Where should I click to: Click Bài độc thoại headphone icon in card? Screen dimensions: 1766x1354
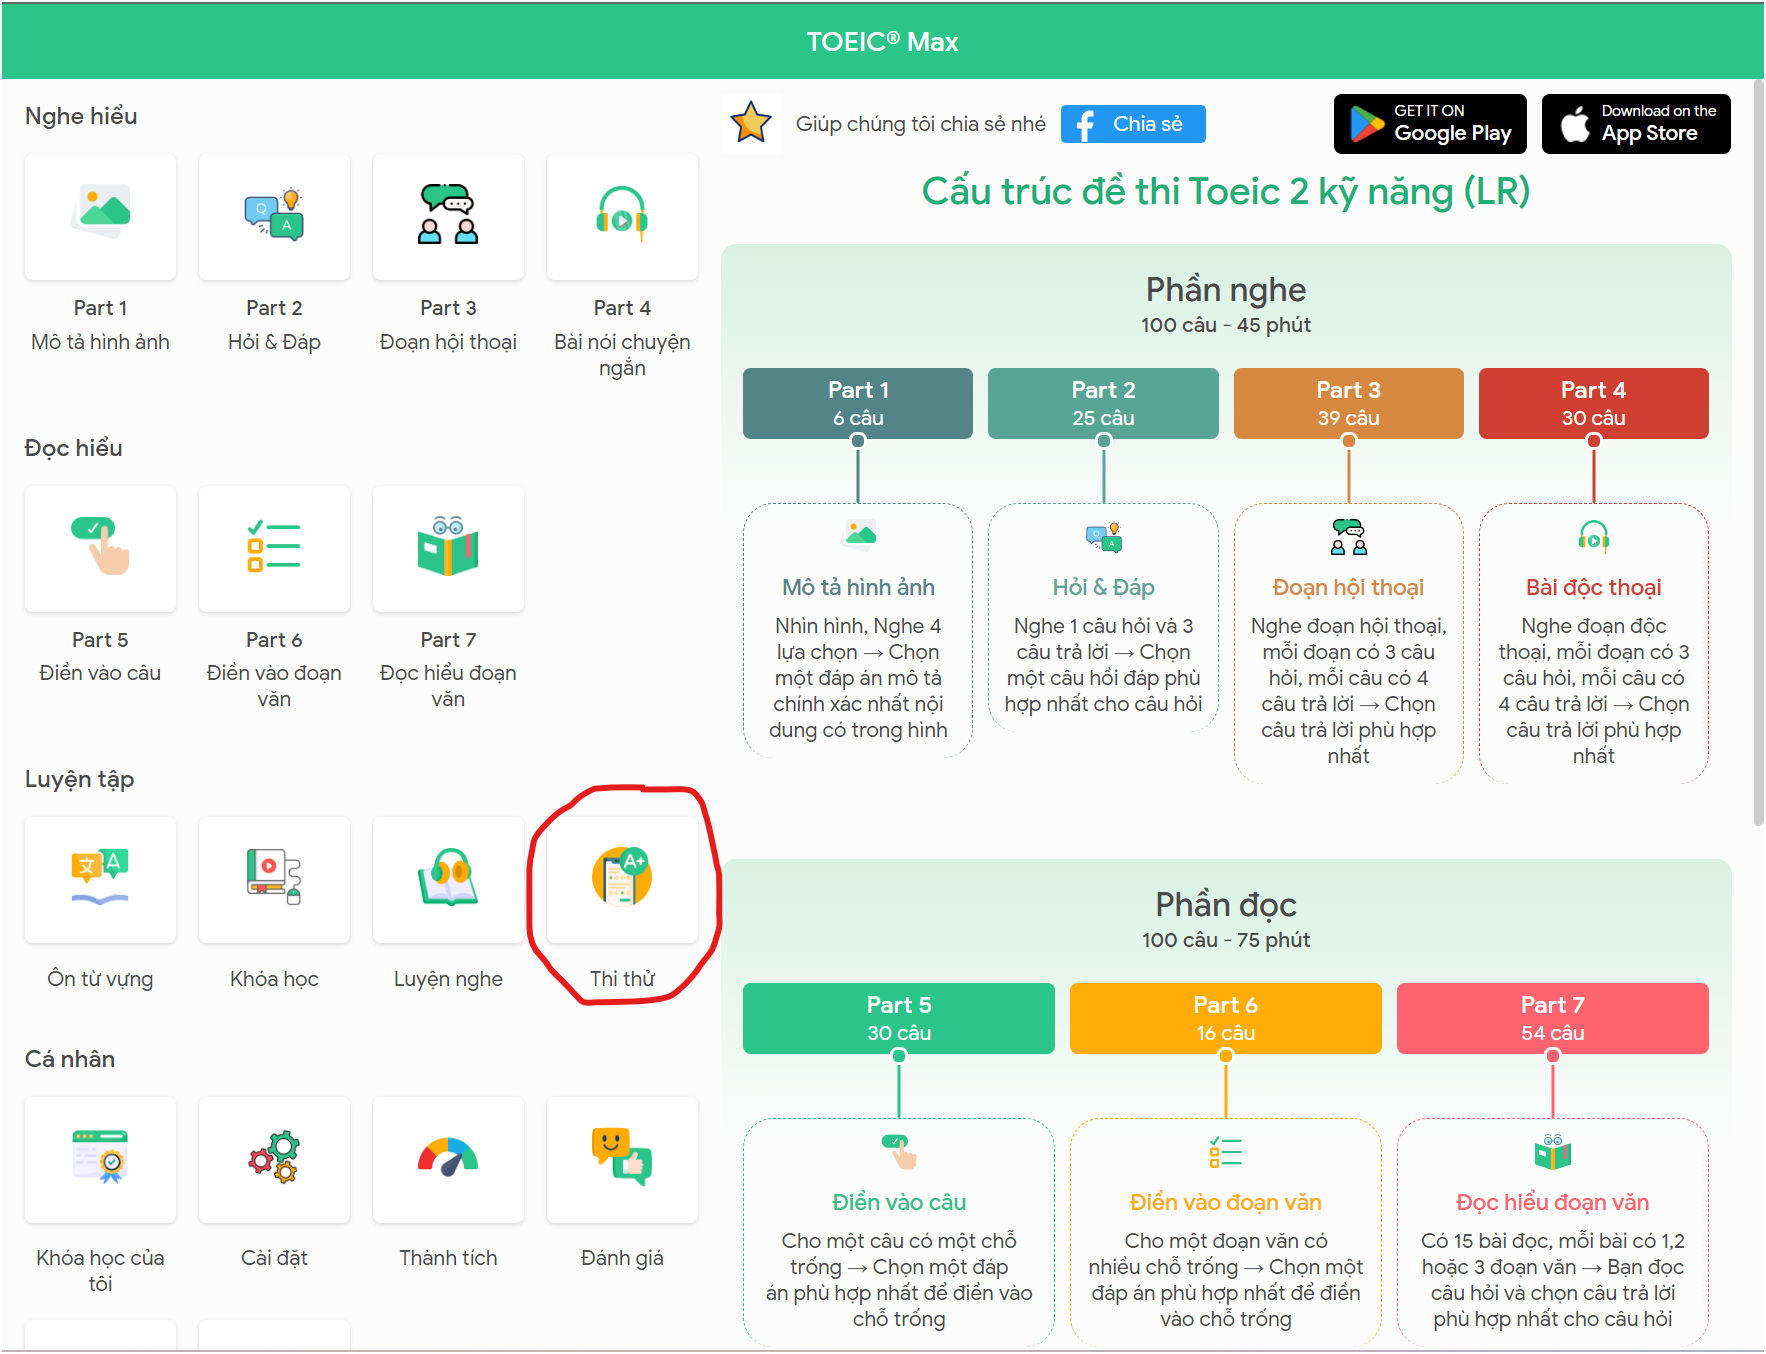(x=1594, y=537)
